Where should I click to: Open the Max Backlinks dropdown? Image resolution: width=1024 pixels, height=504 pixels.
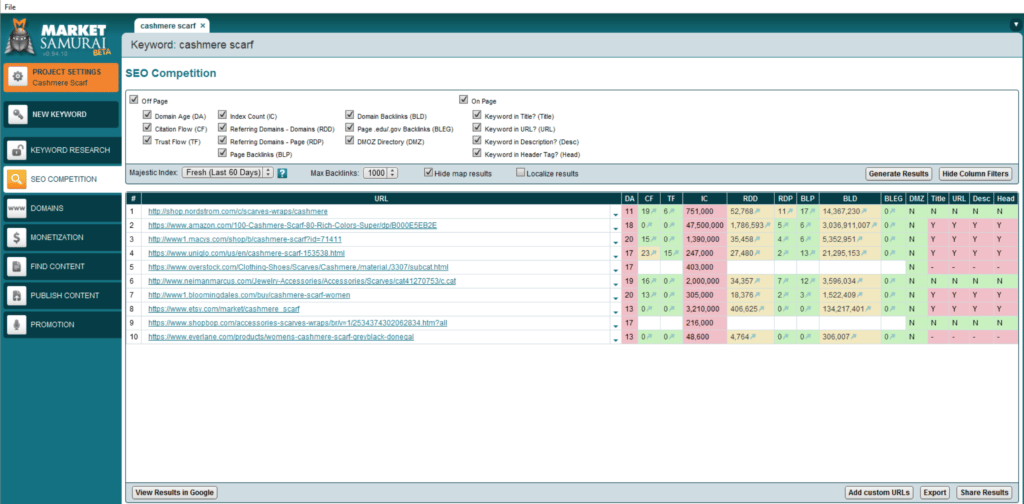(379, 173)
